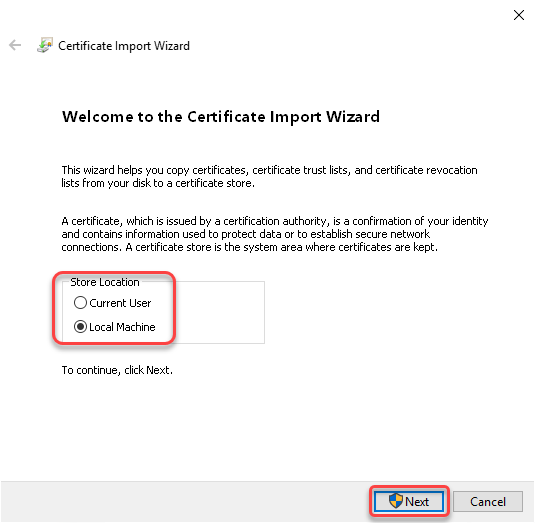The height and width of the screenshot is (523, 535).
Task: Click the UAC shield icon on Next
Action: (396, 501)
